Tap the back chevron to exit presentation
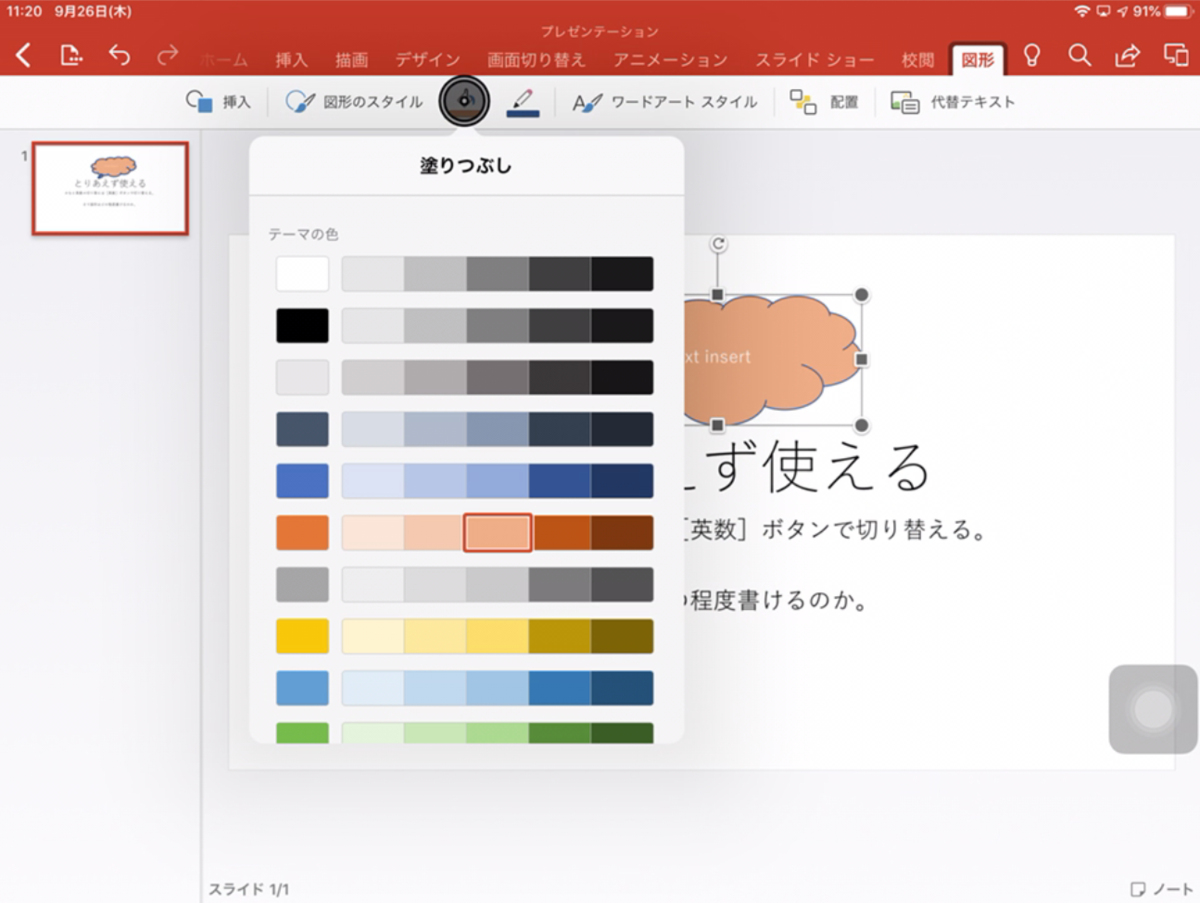The image size is (1200, 903). coord(22,57)
